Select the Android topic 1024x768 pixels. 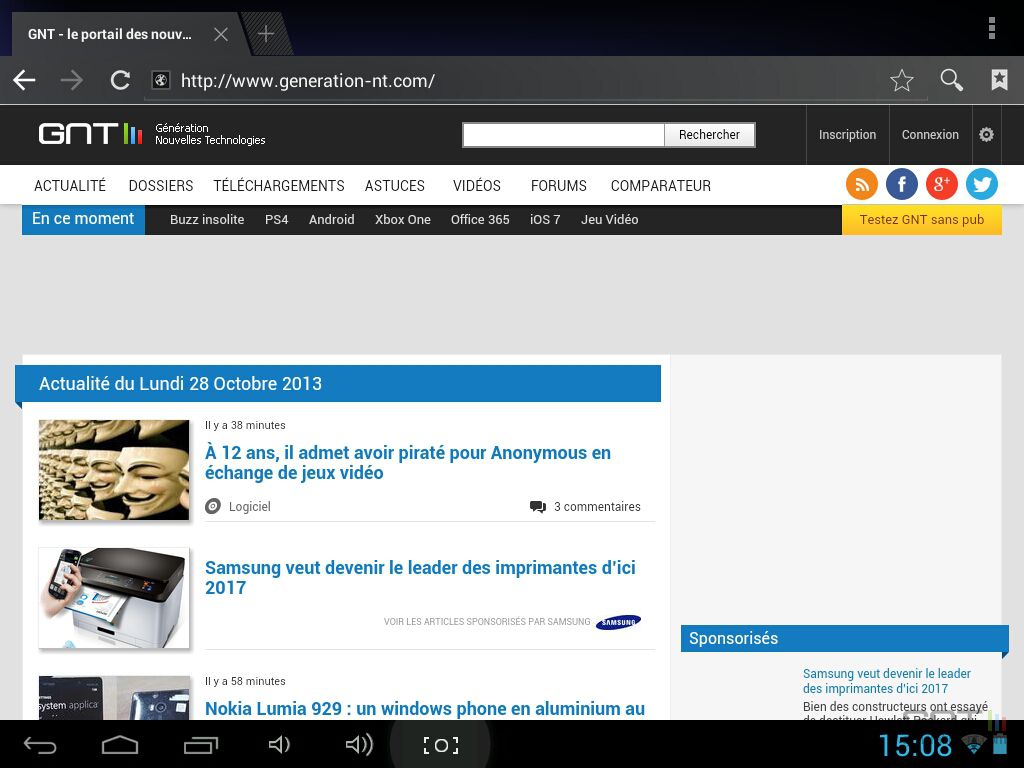[331, 219]
